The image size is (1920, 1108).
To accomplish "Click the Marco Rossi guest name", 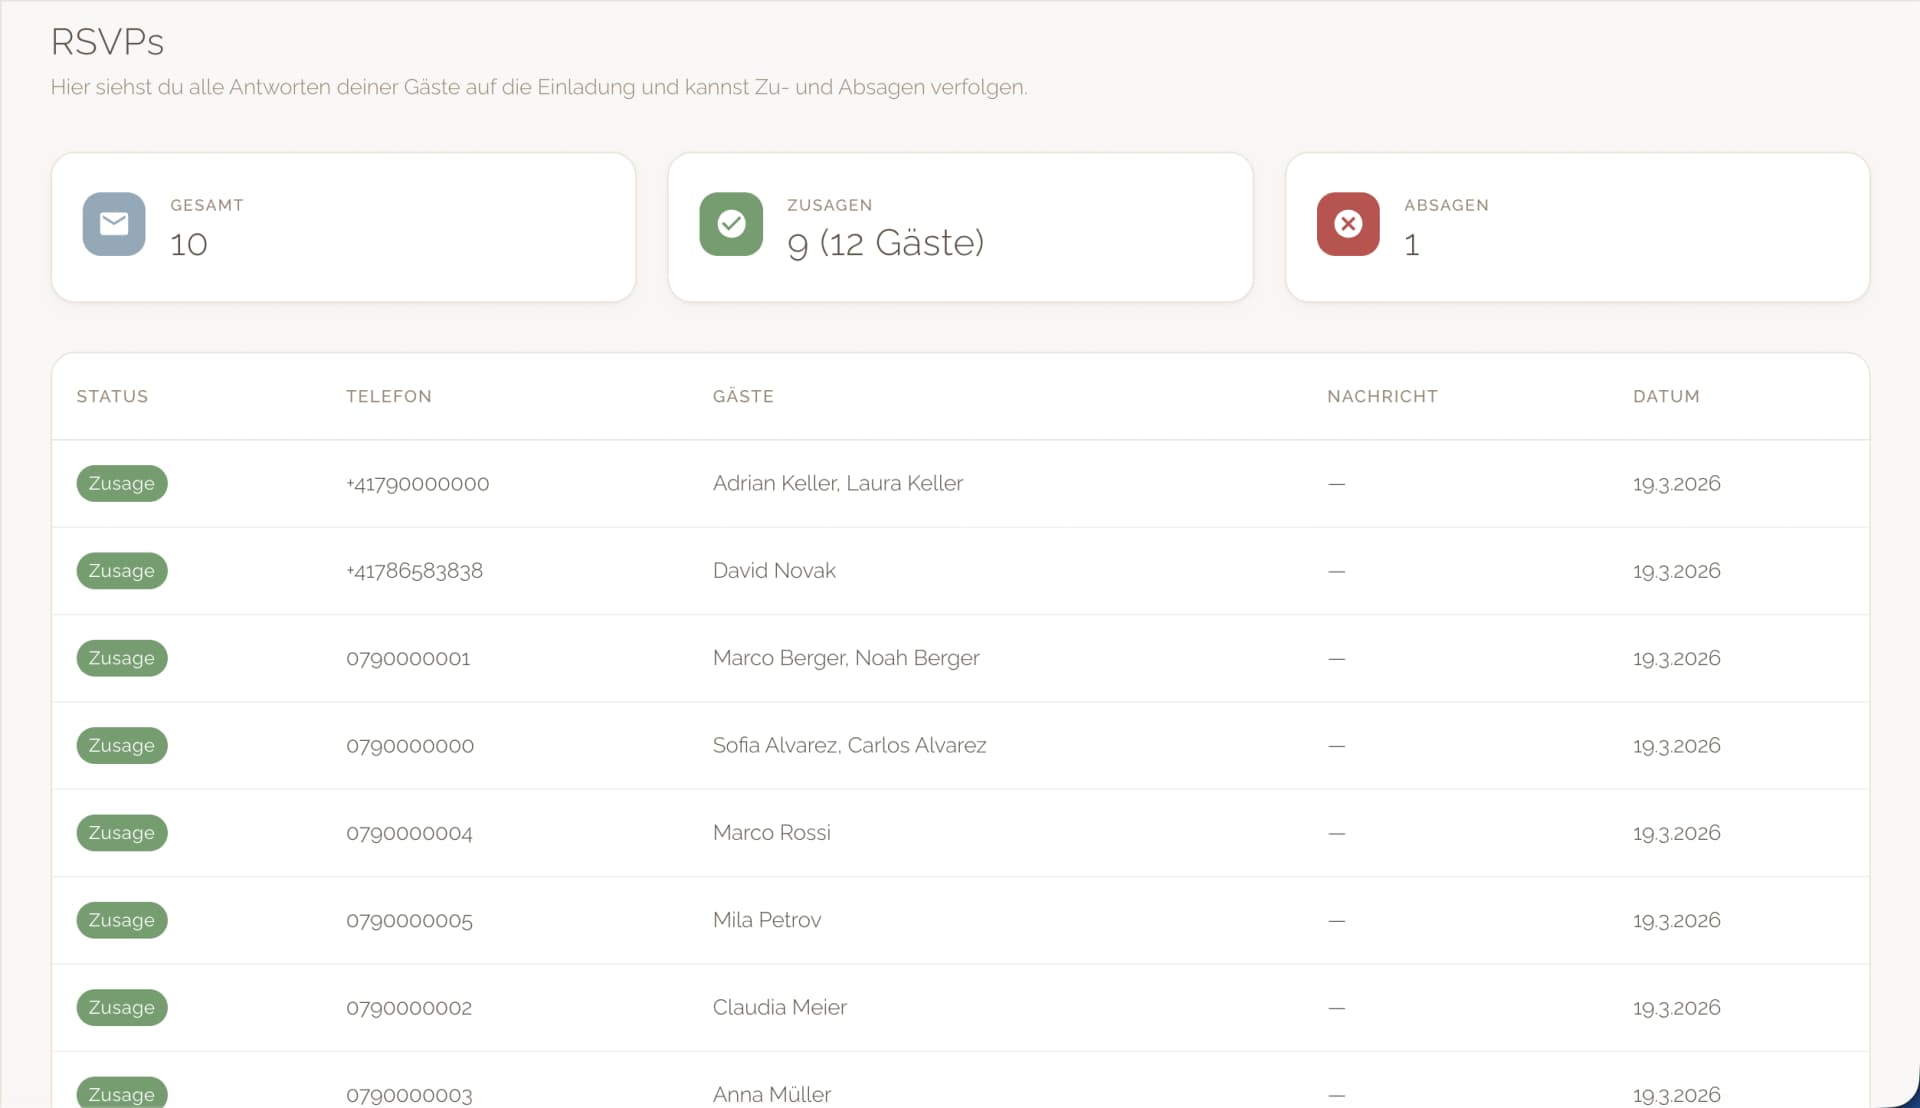I will 771,833.
